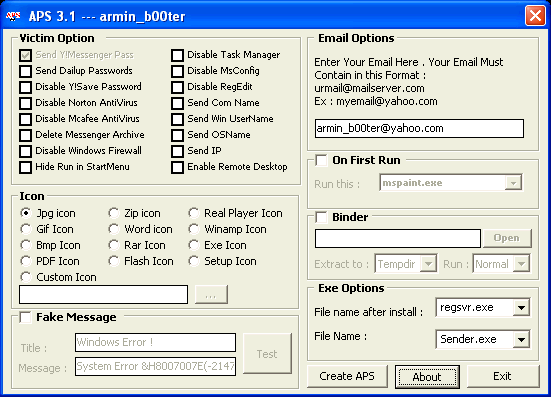
Task: Click the custom icon browse "..." button
Action: click(211, 294)
